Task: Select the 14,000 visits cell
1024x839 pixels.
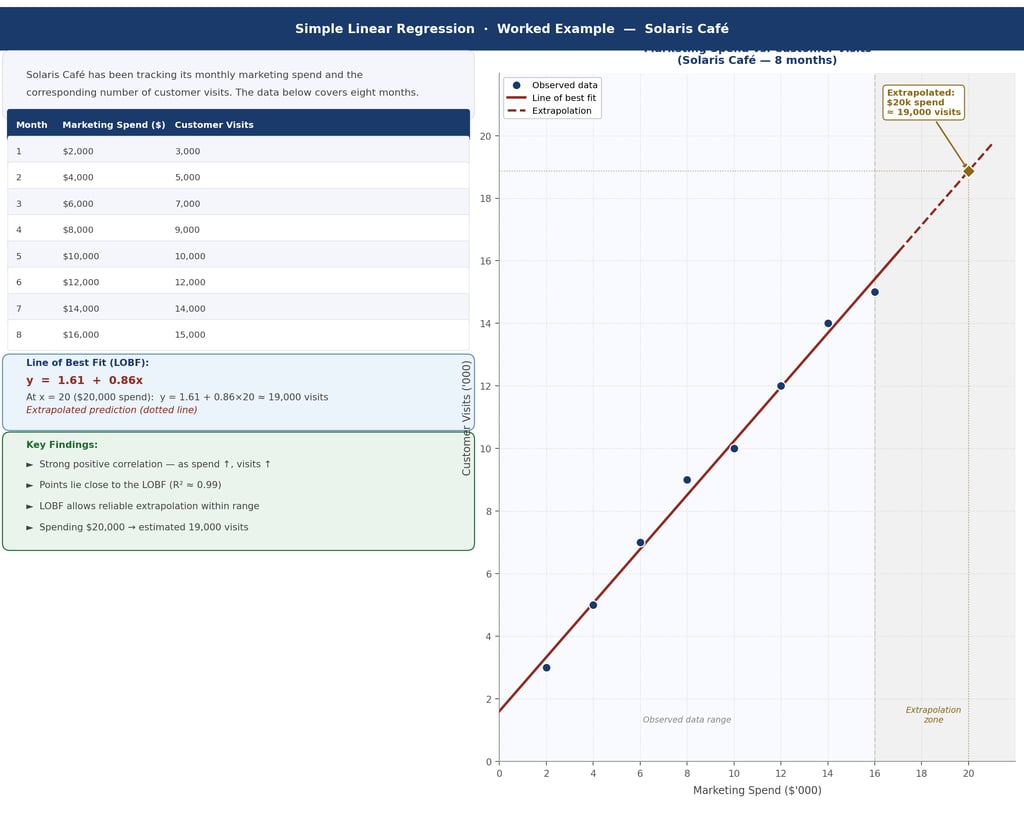Action: (190, 308)
